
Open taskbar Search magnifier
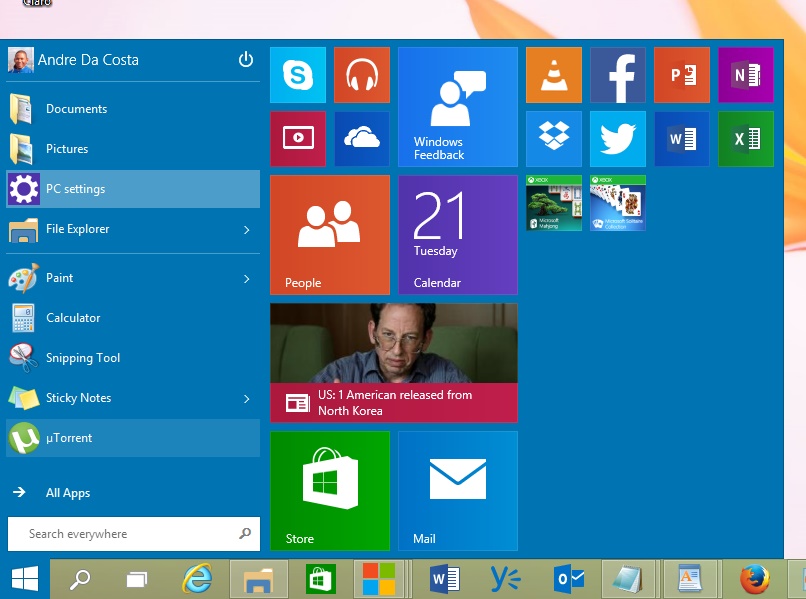pos(80,579)
